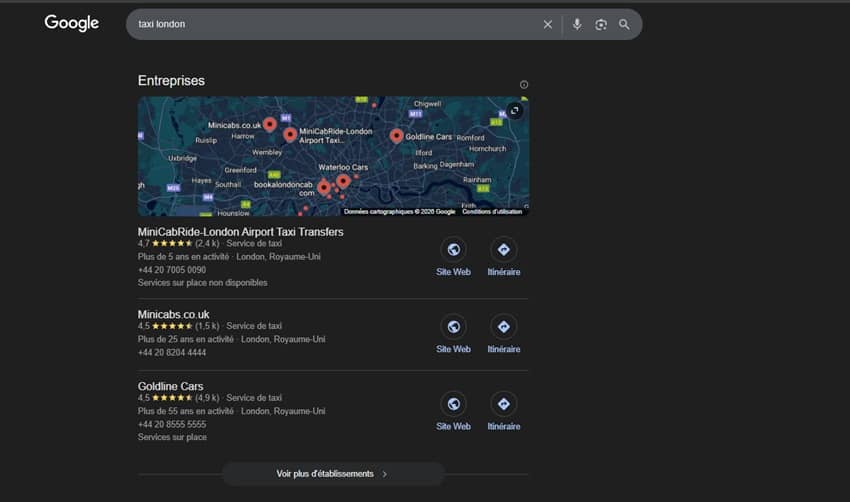
Task: Open the Minicabs.co.uk listing title
Action: 173,314
